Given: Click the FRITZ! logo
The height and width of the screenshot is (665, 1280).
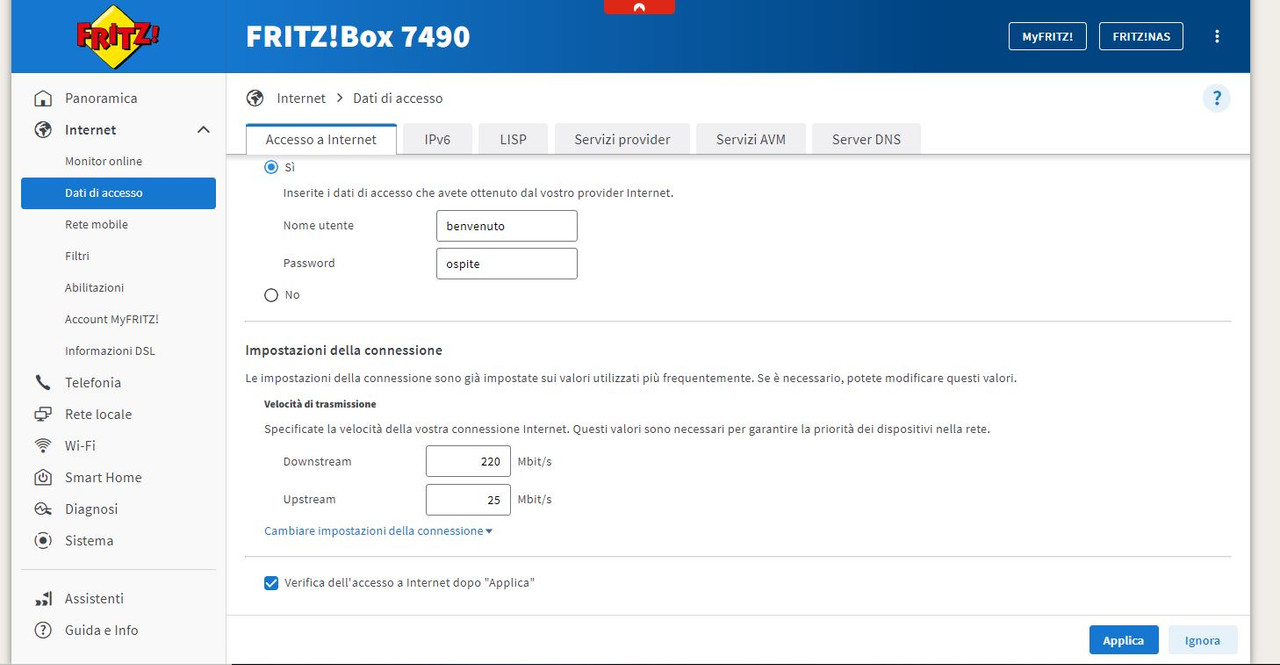Looking at the screenshot, I should click(x=118, y=37).
